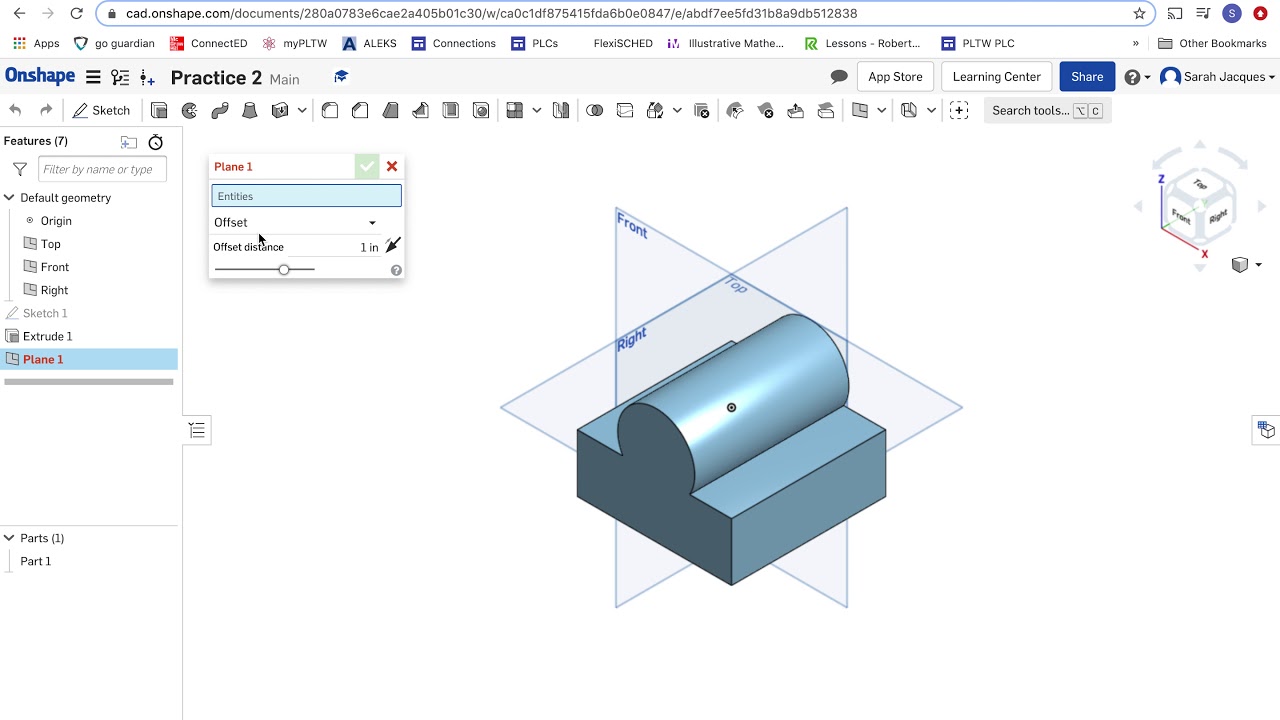Select Part 1 in parts list
The width and height of the screenshot is (1280, 720).
point(35,561)
